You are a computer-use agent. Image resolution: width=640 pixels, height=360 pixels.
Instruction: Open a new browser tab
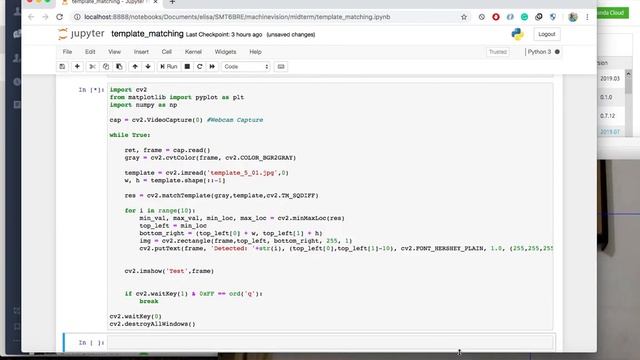172,2
